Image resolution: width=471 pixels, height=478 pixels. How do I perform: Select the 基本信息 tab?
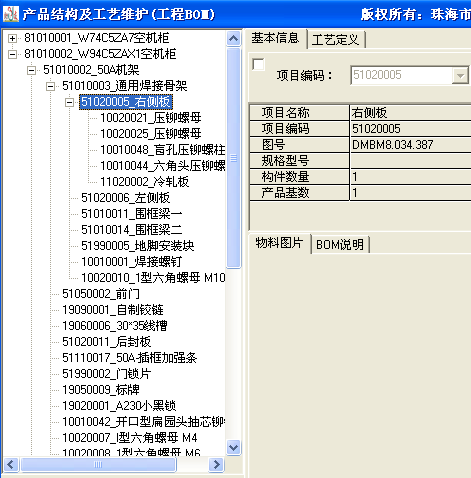[x=276, y=38]
